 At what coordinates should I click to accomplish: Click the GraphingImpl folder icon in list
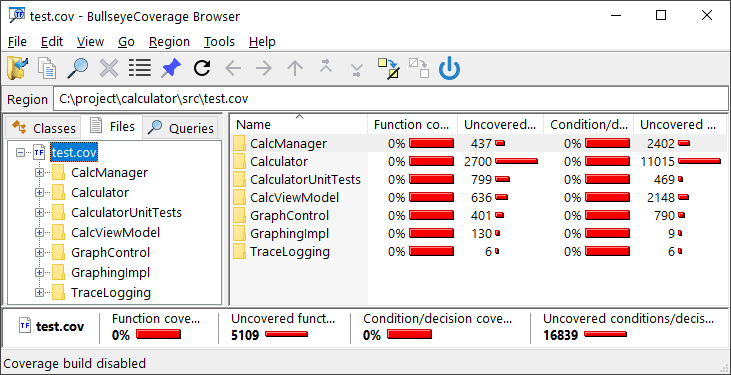click(x=240, y=233)
